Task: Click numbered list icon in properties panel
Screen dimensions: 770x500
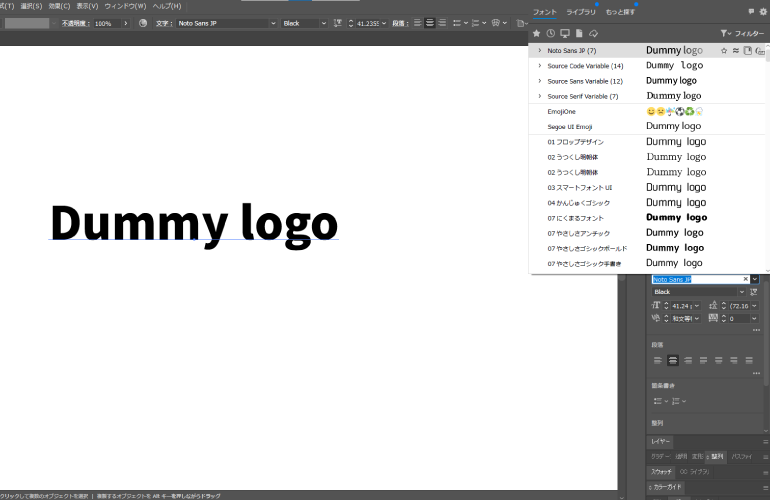Action: (x=676, y=401)
